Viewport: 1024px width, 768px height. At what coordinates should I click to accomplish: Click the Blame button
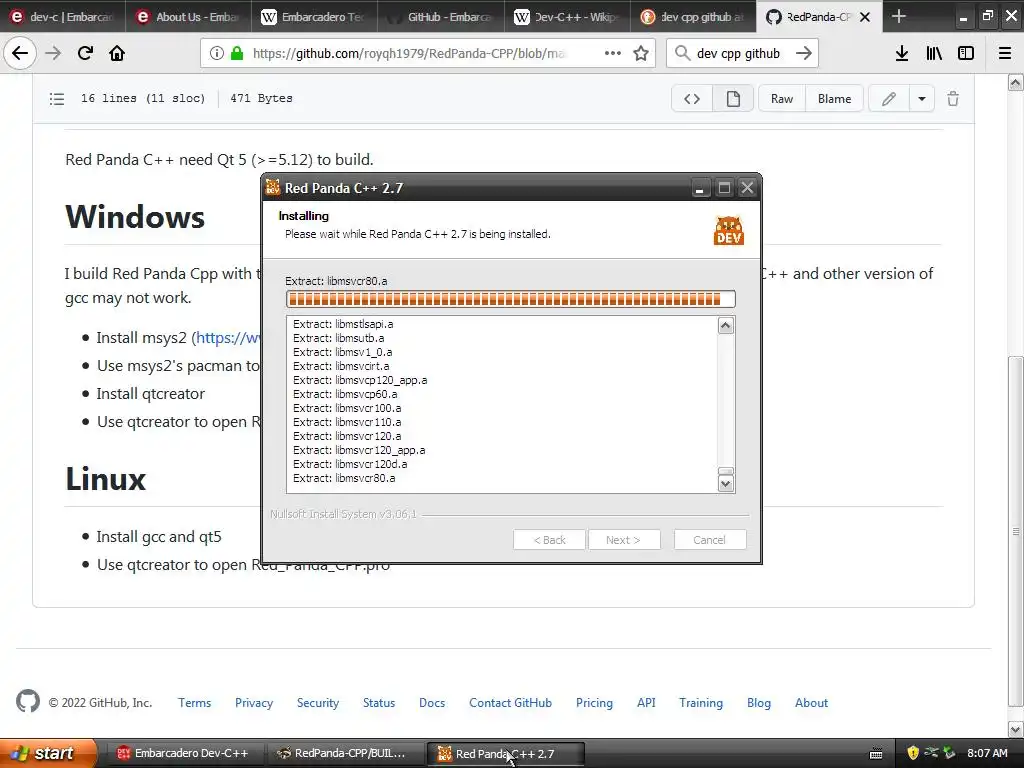tap(835, 99)
